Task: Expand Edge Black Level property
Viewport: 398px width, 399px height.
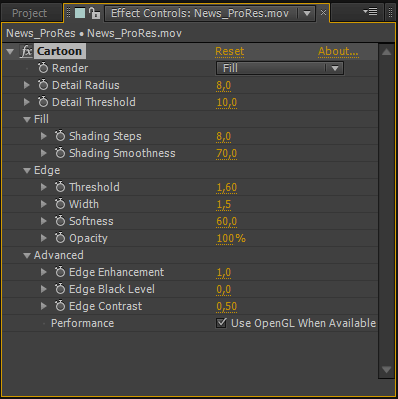Action: (44, 289)
